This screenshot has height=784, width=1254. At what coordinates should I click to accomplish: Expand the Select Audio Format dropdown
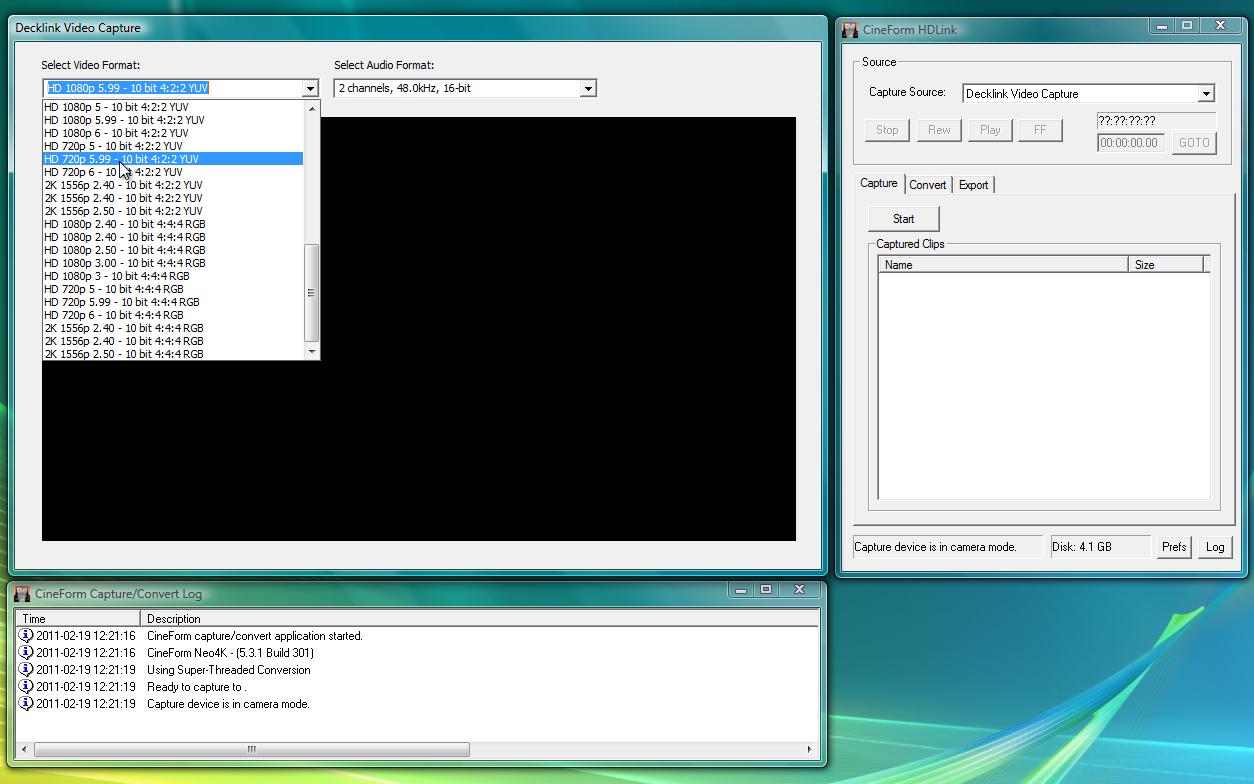point(588,89)
